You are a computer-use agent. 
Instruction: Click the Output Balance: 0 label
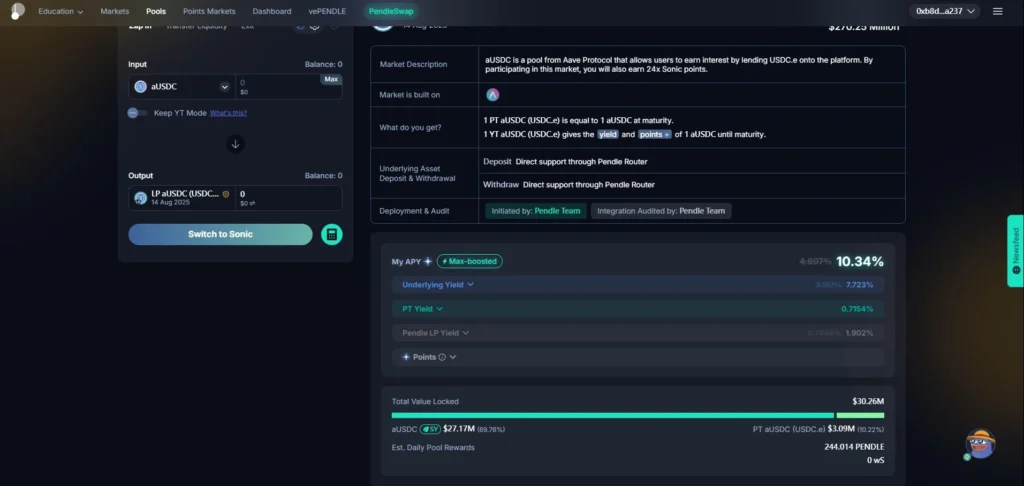point(323,176)
